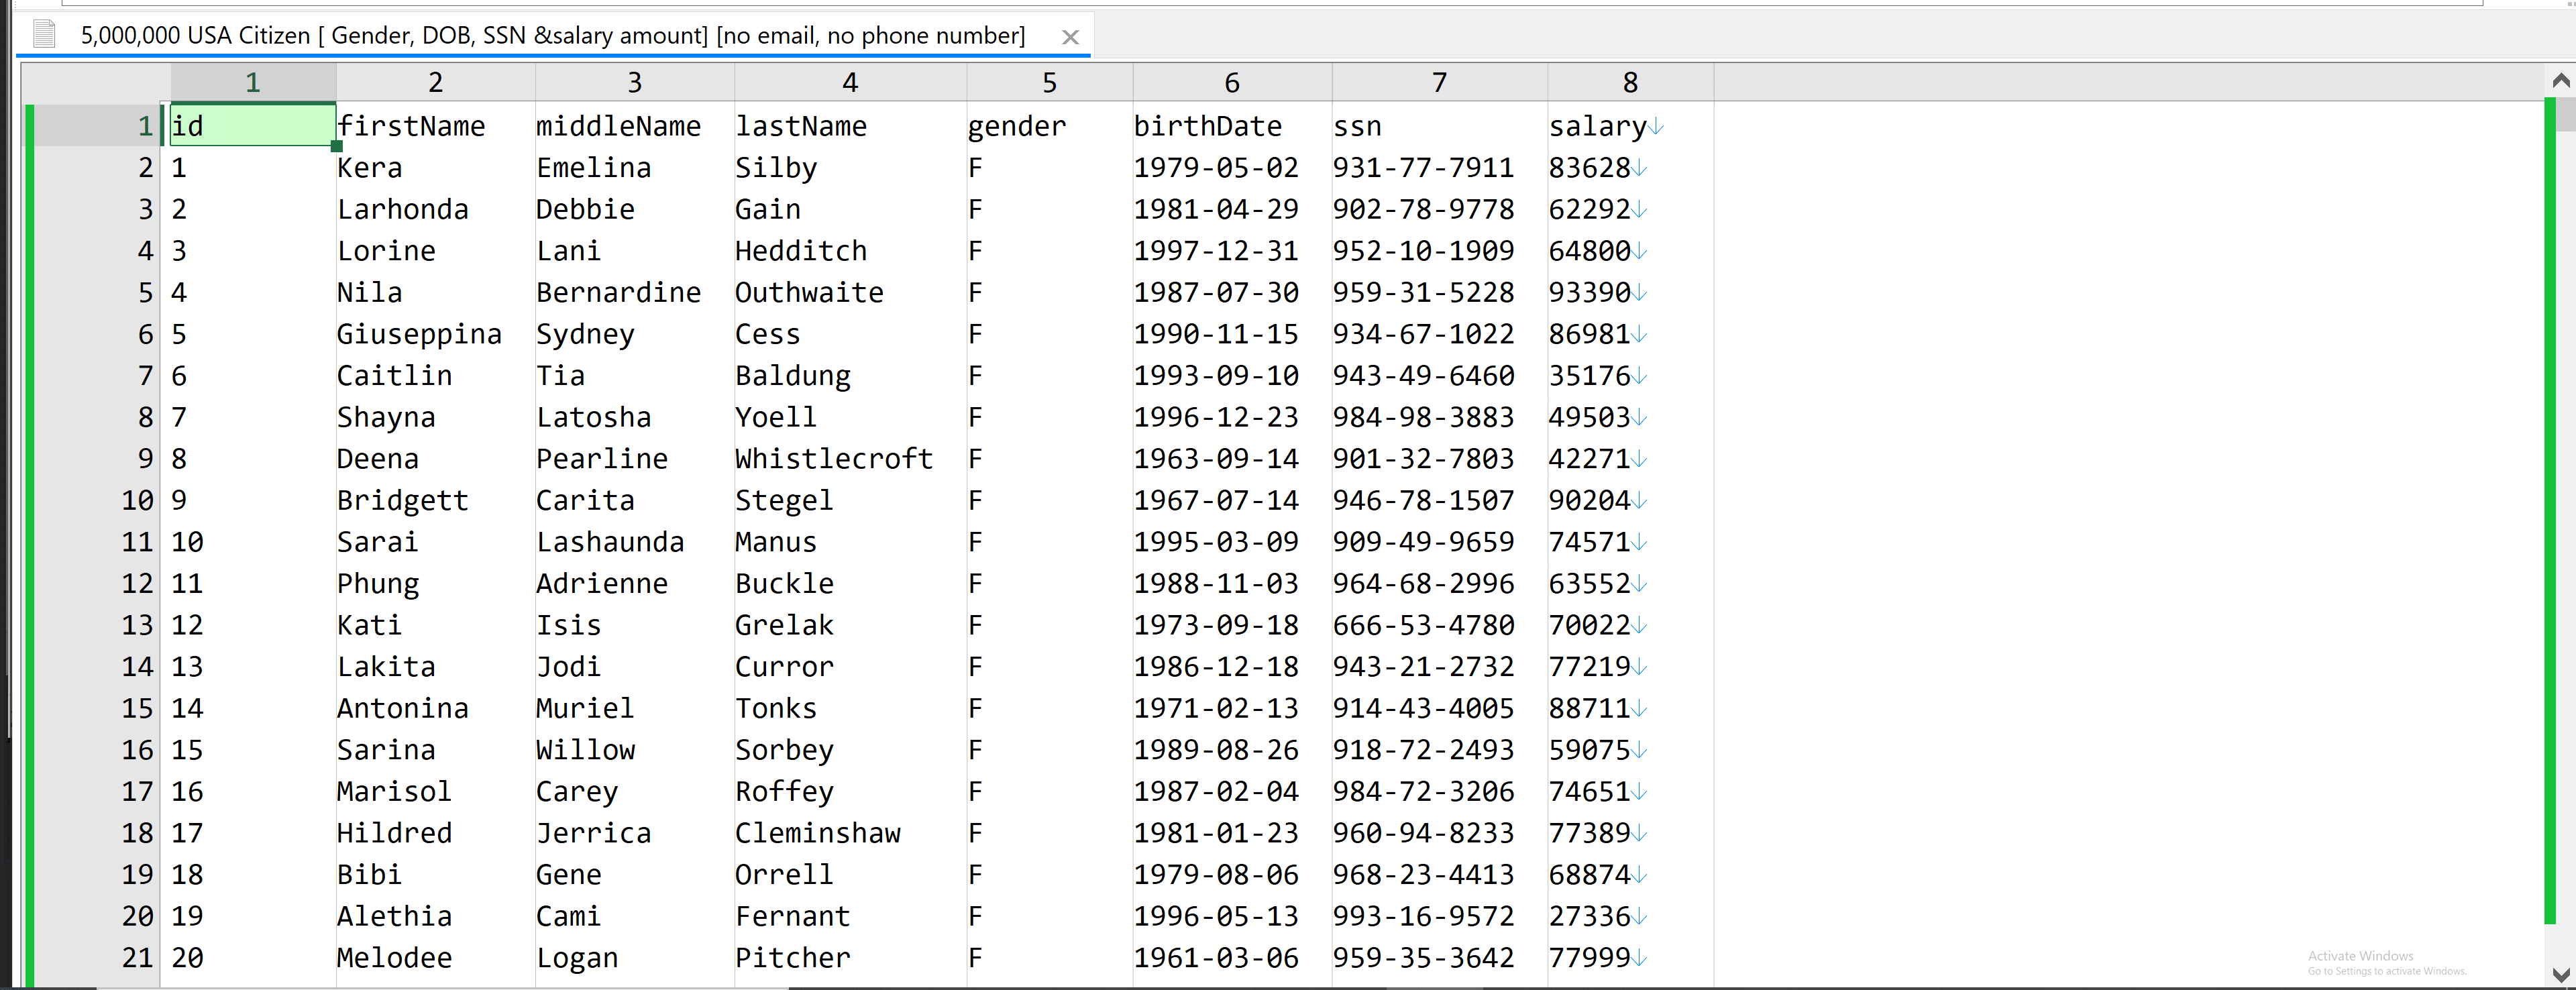Select column header 3
Screen dimensions: 2576x990
click(634, 82)
